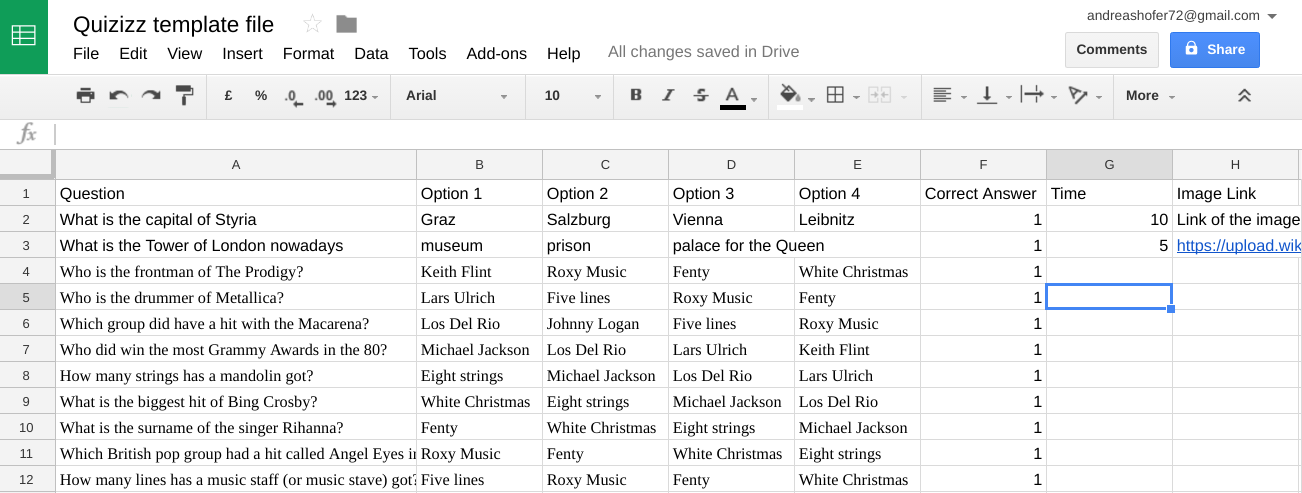
Task: Format as currency with pound icon
Action: 229,95
